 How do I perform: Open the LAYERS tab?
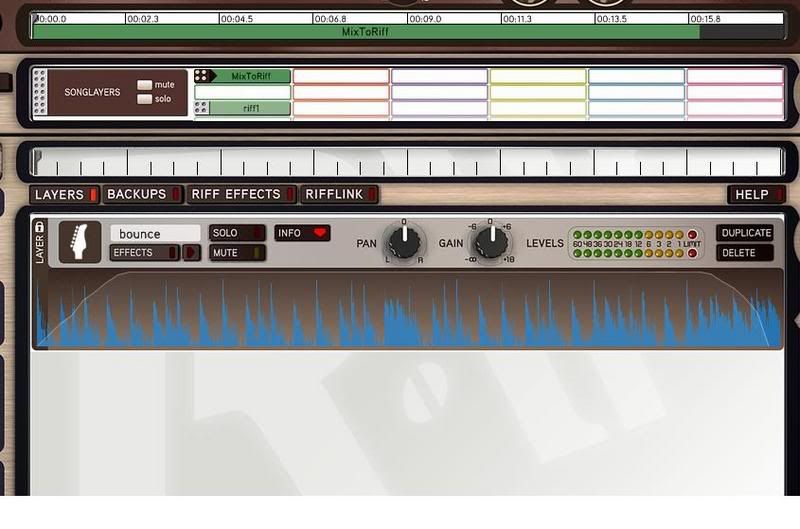point(65,194)
